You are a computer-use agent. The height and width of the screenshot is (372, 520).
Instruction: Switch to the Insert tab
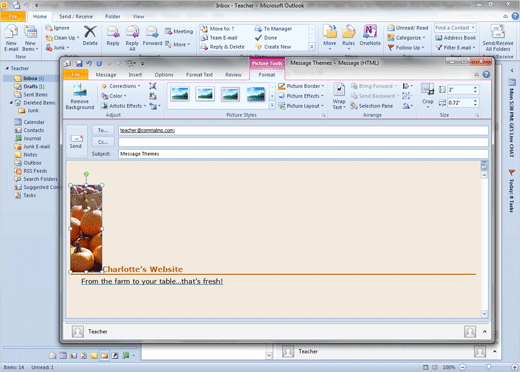coord(135,75)
